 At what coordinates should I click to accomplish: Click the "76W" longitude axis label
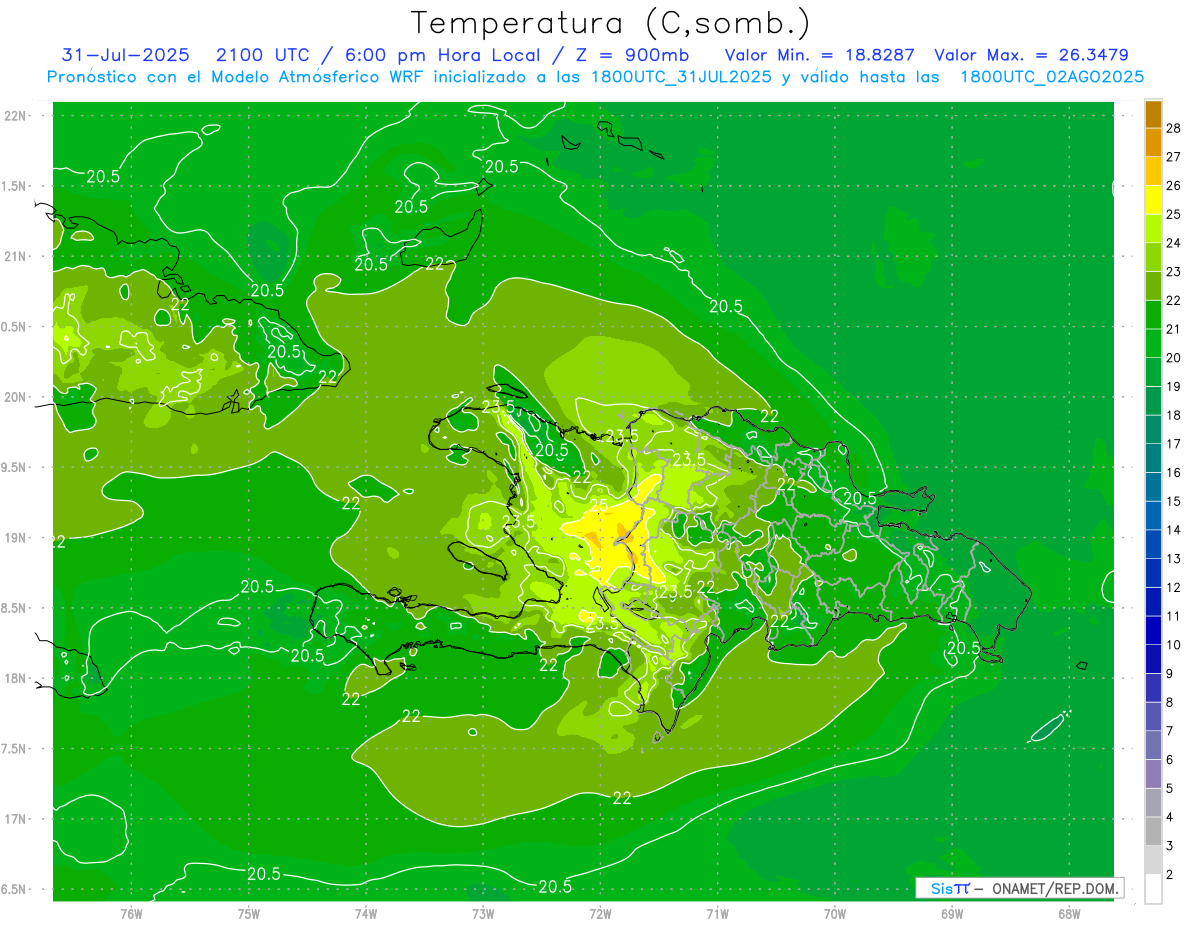pos(131,914)
